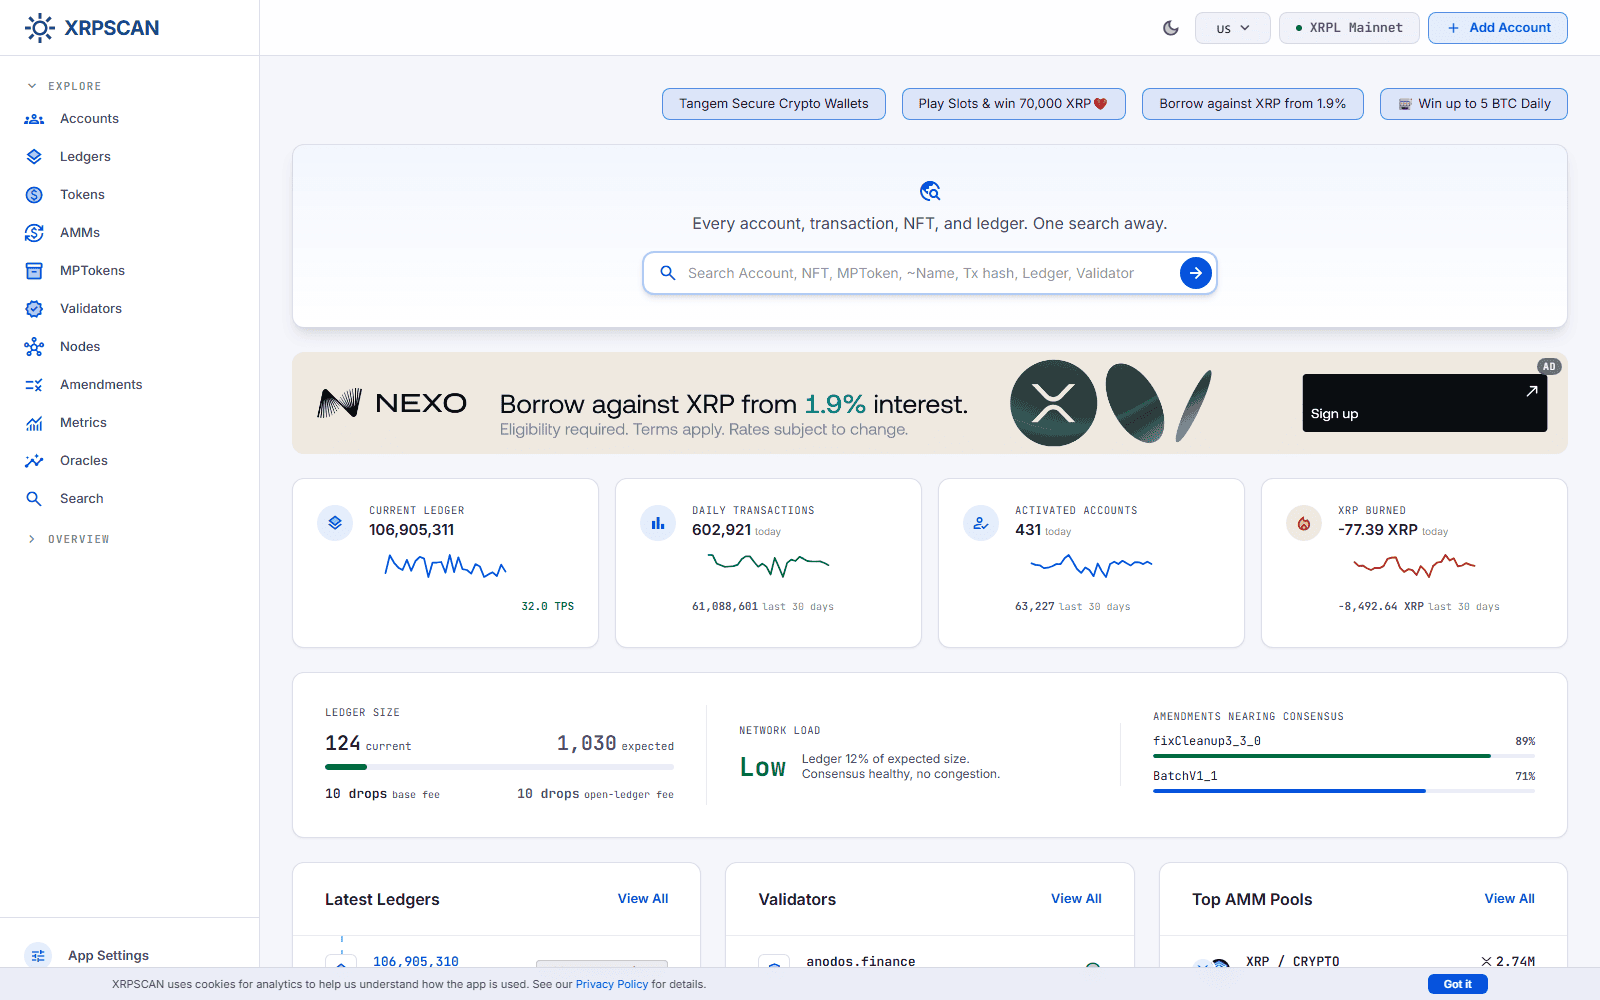
Task: Select the Accounts menu label
Action: [x=89, y=119]
